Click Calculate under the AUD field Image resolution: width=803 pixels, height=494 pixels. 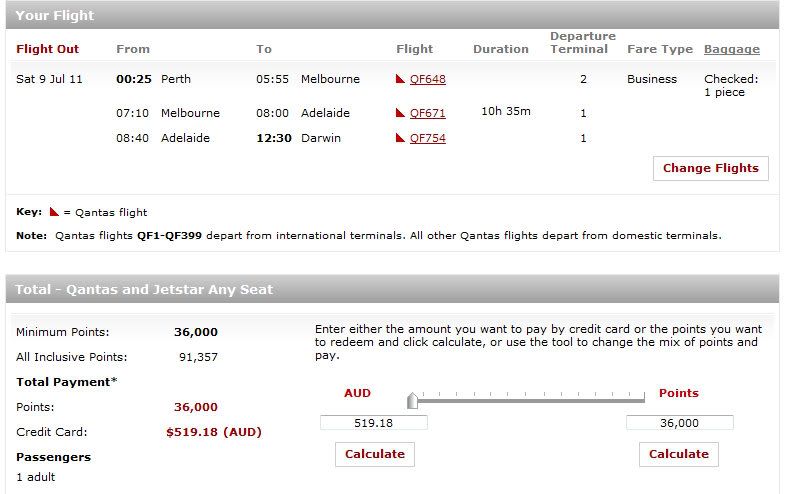coord(375,454)
